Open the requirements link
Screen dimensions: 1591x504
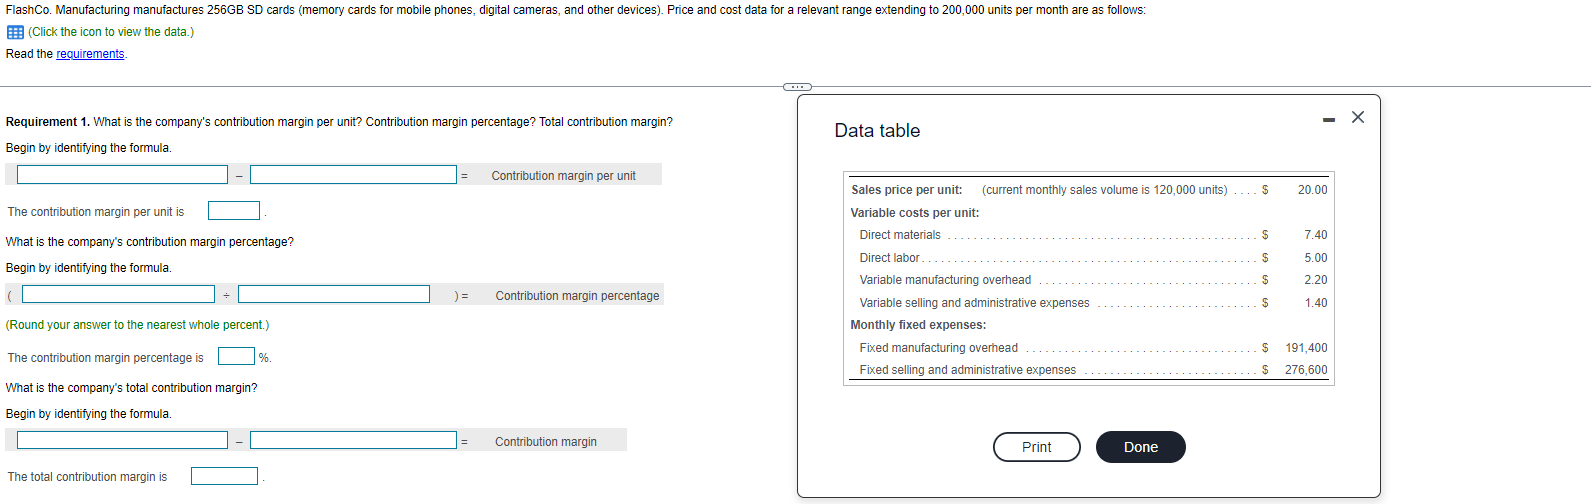[90, 54]
